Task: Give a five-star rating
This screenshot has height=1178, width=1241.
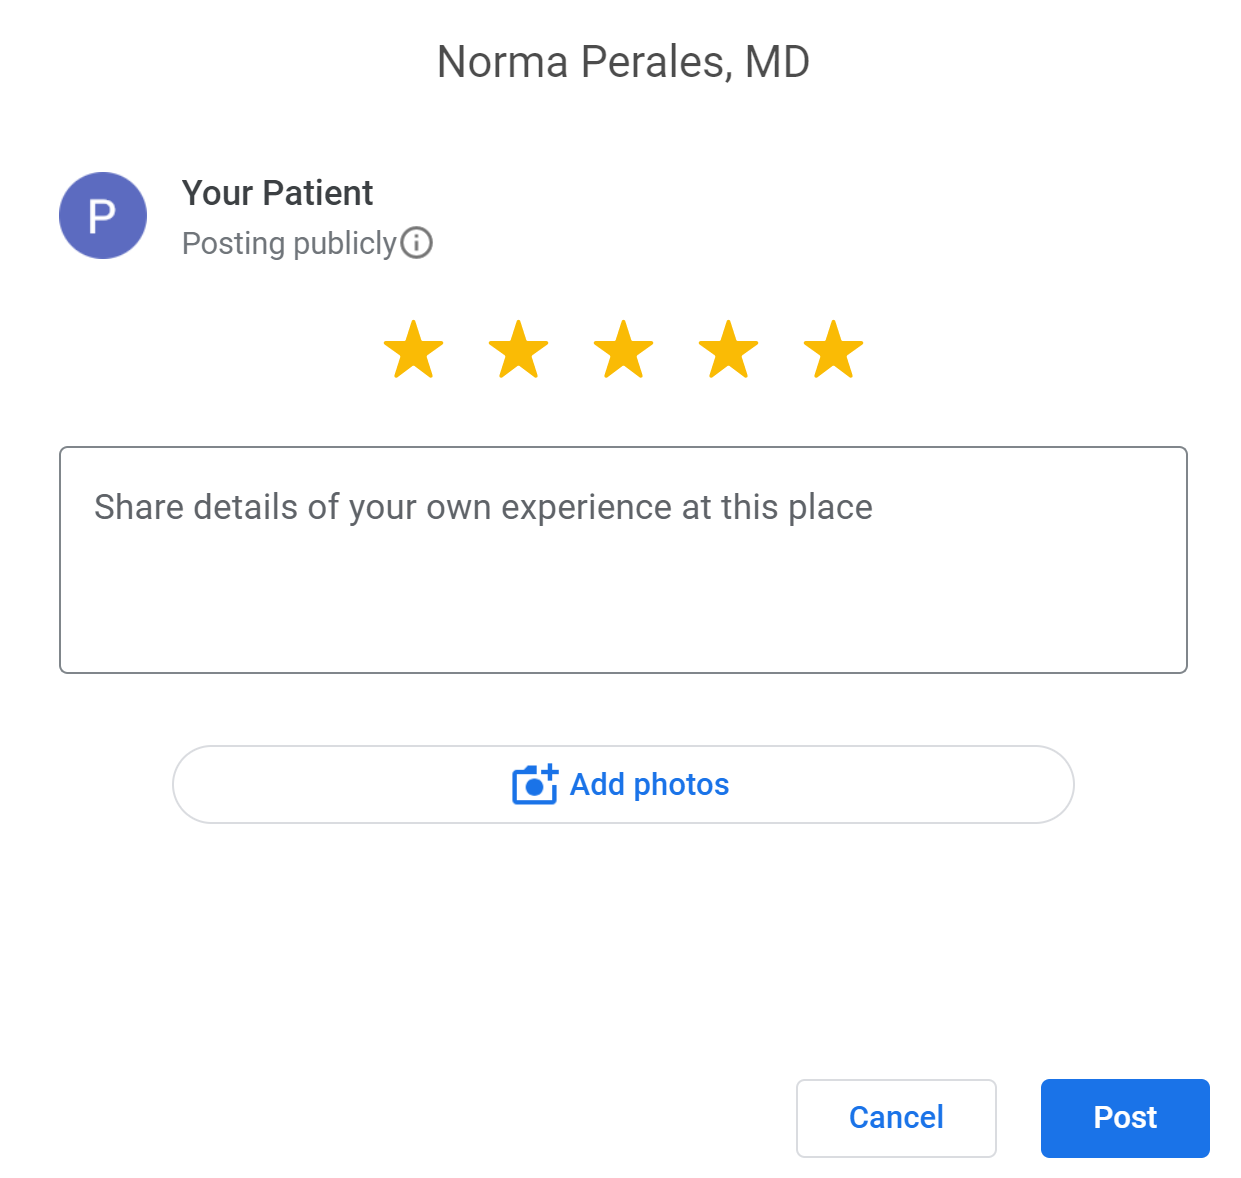Action: 834,350
